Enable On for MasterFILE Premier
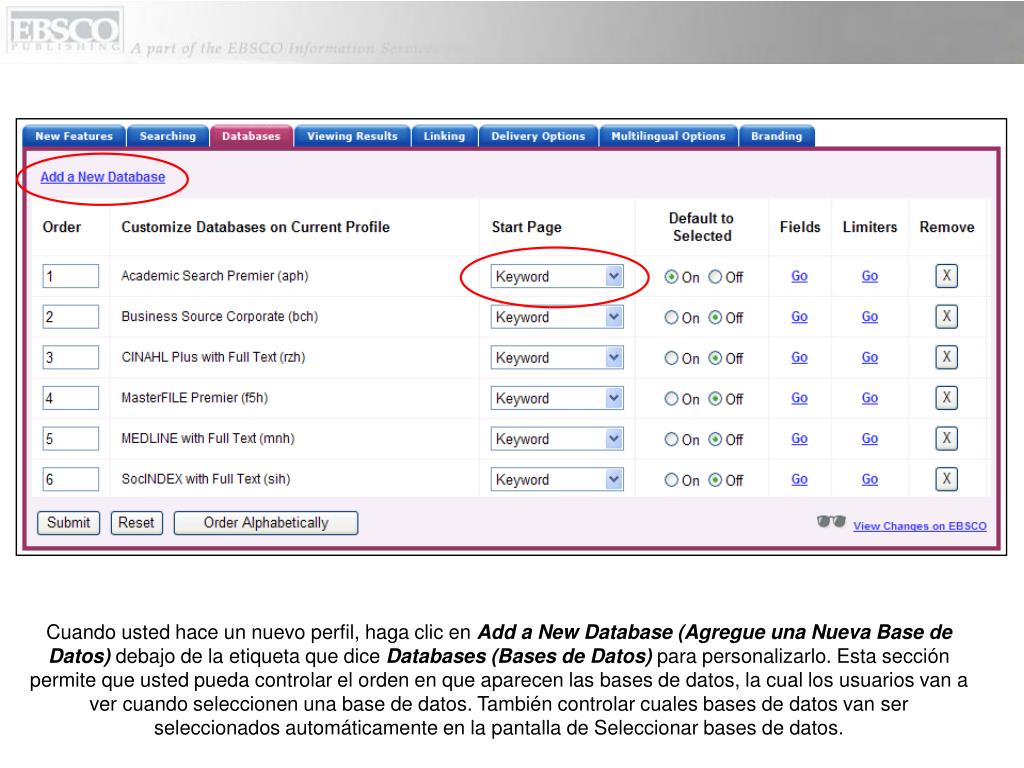This screenshot has width=1024, height=768. (x=671, y=398)
